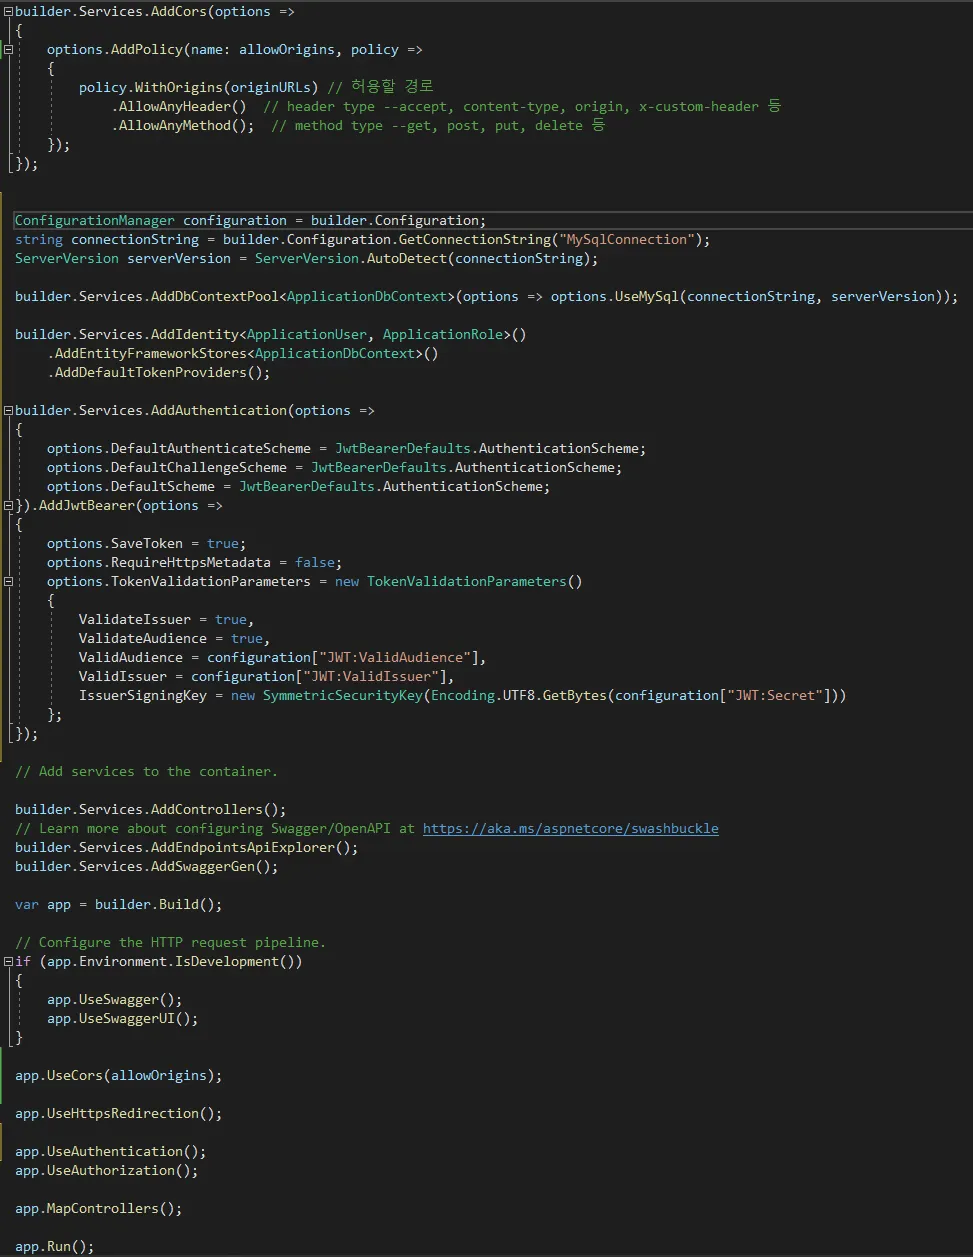Image resolution: width=973 pixels, height=1257 pixels.
Task: Click the AutoDetect method call
Action: point(405,259)
